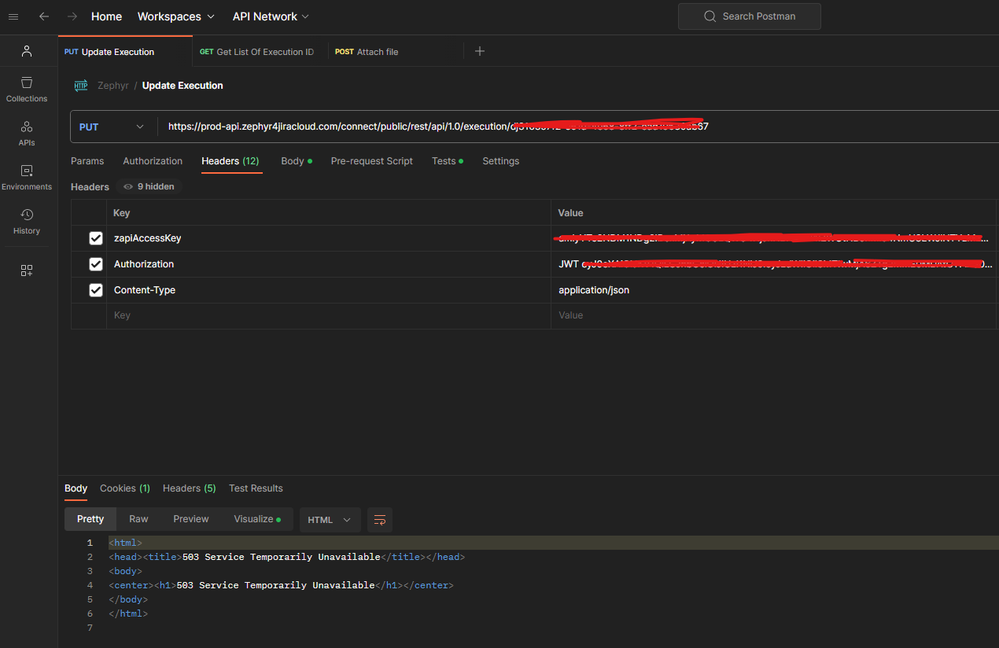Expand the API Network dropdown
This screenshot has width=999, height=648.
click(271, 17)
